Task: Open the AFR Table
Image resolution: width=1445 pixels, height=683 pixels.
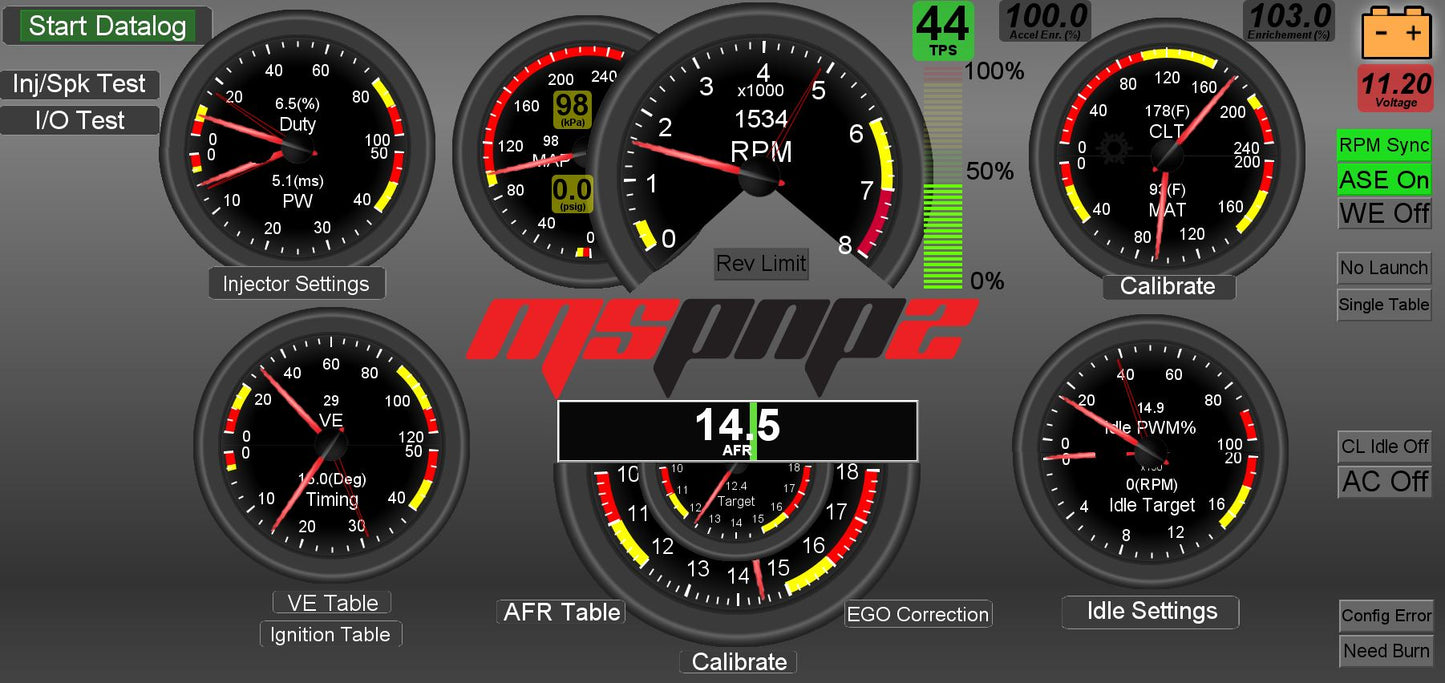Action: (562, 612)
